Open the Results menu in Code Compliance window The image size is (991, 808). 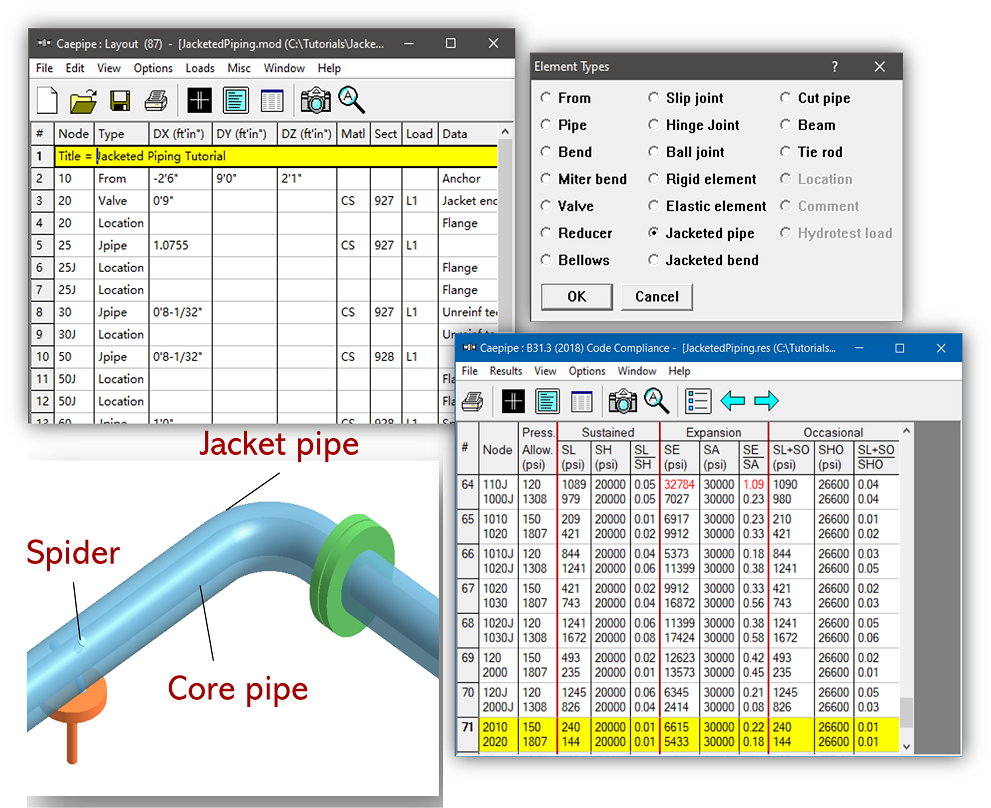click(x=506, y=371)
